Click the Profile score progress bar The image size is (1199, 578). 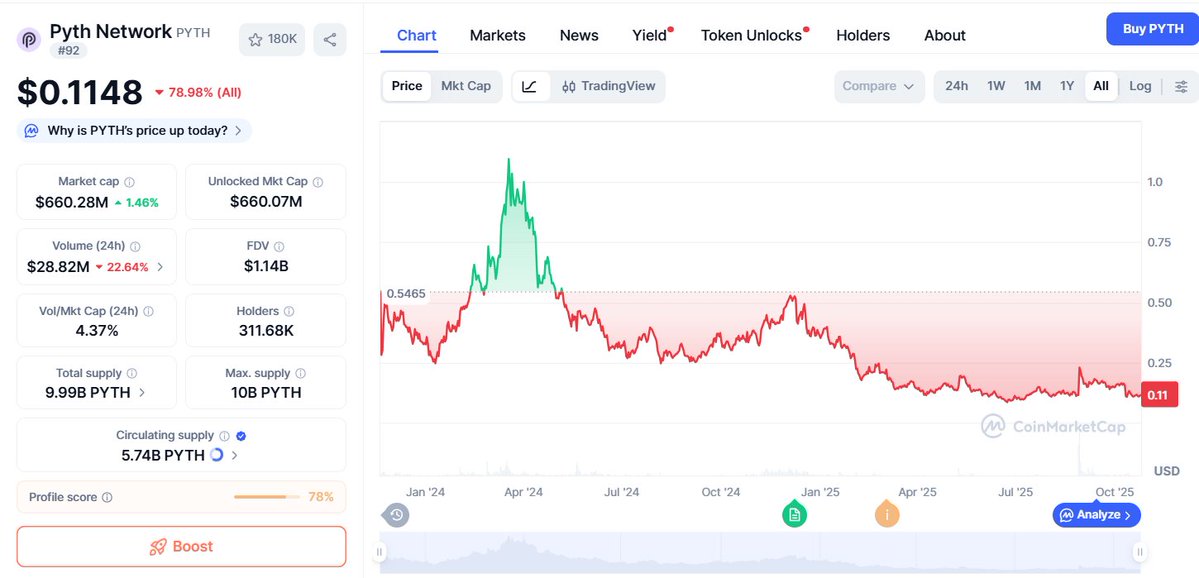pyautogui.click(x=267, y=498)
